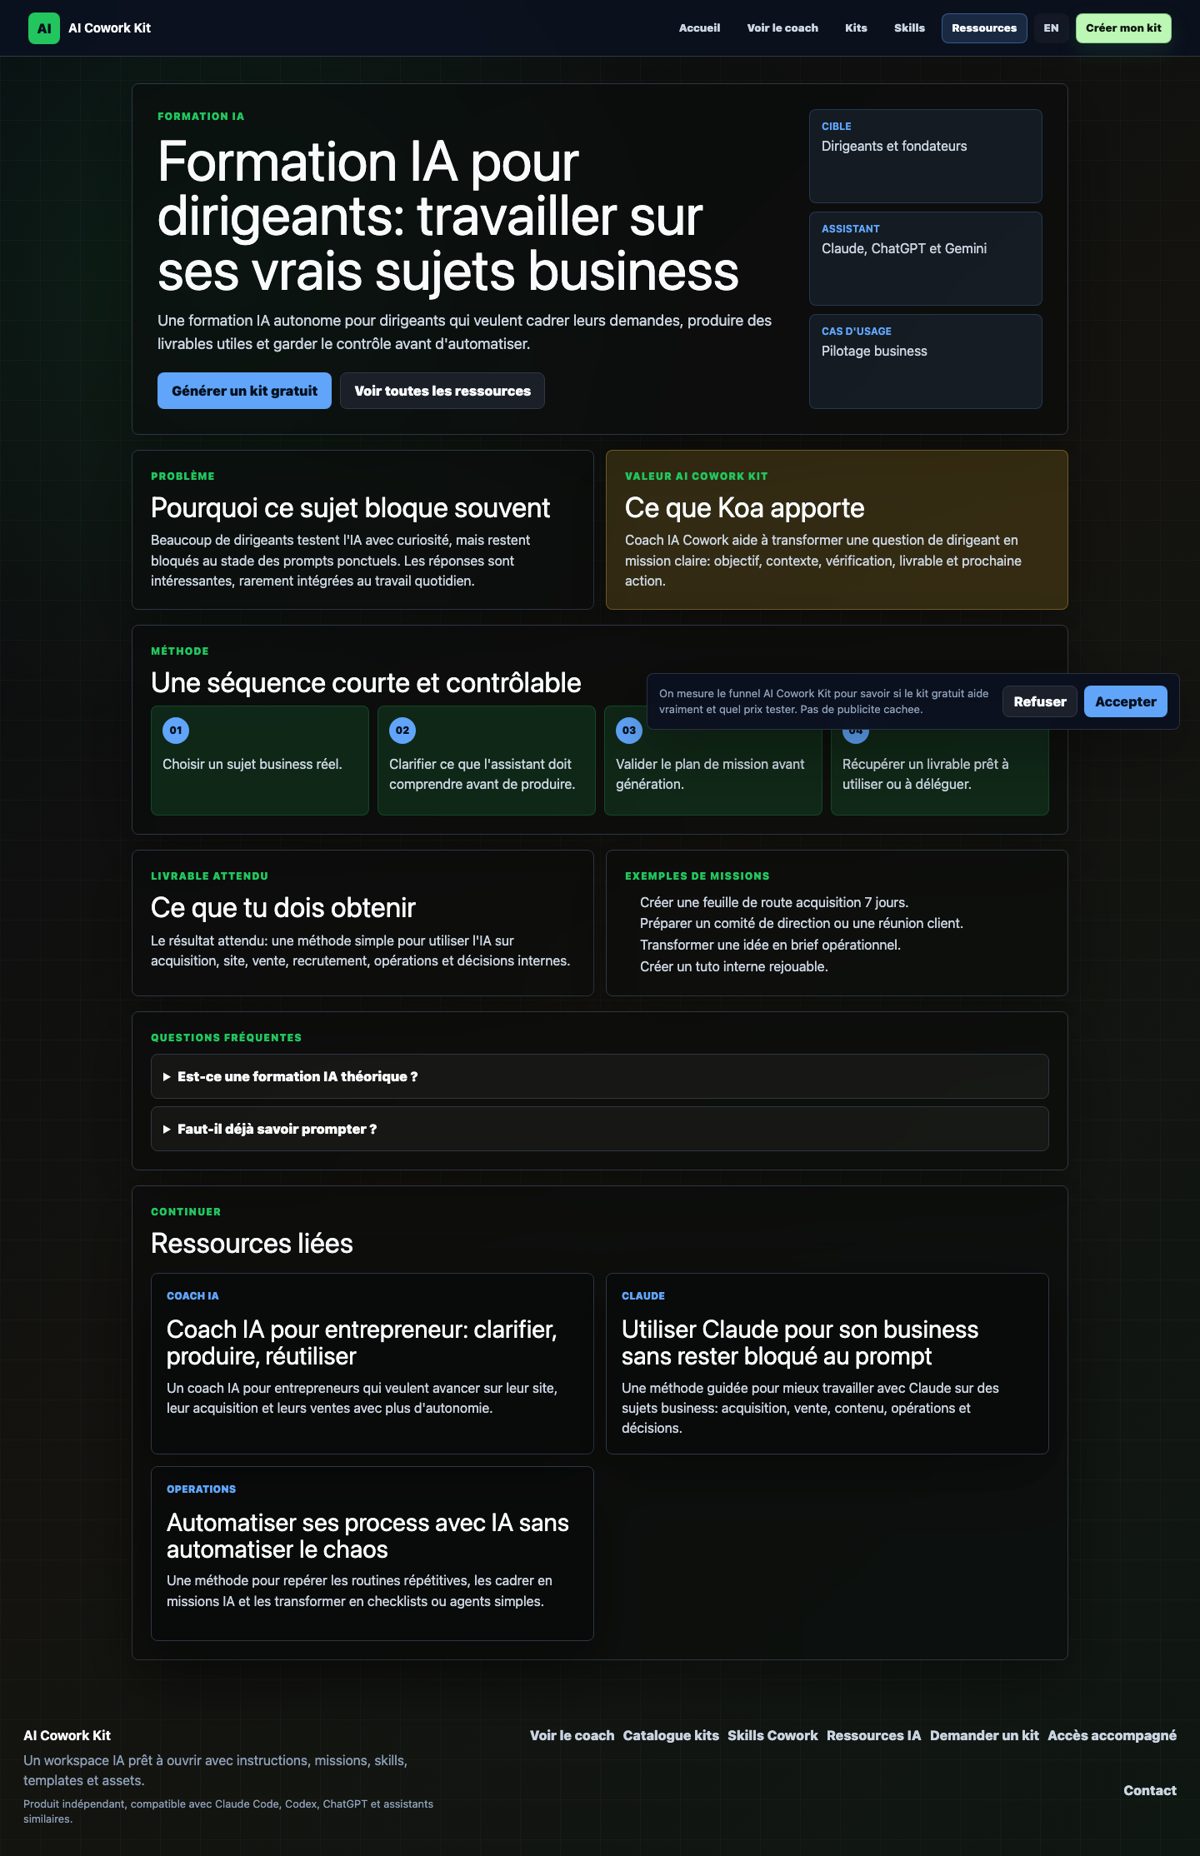Switch language with the EN button

(x=1051, y=28)
